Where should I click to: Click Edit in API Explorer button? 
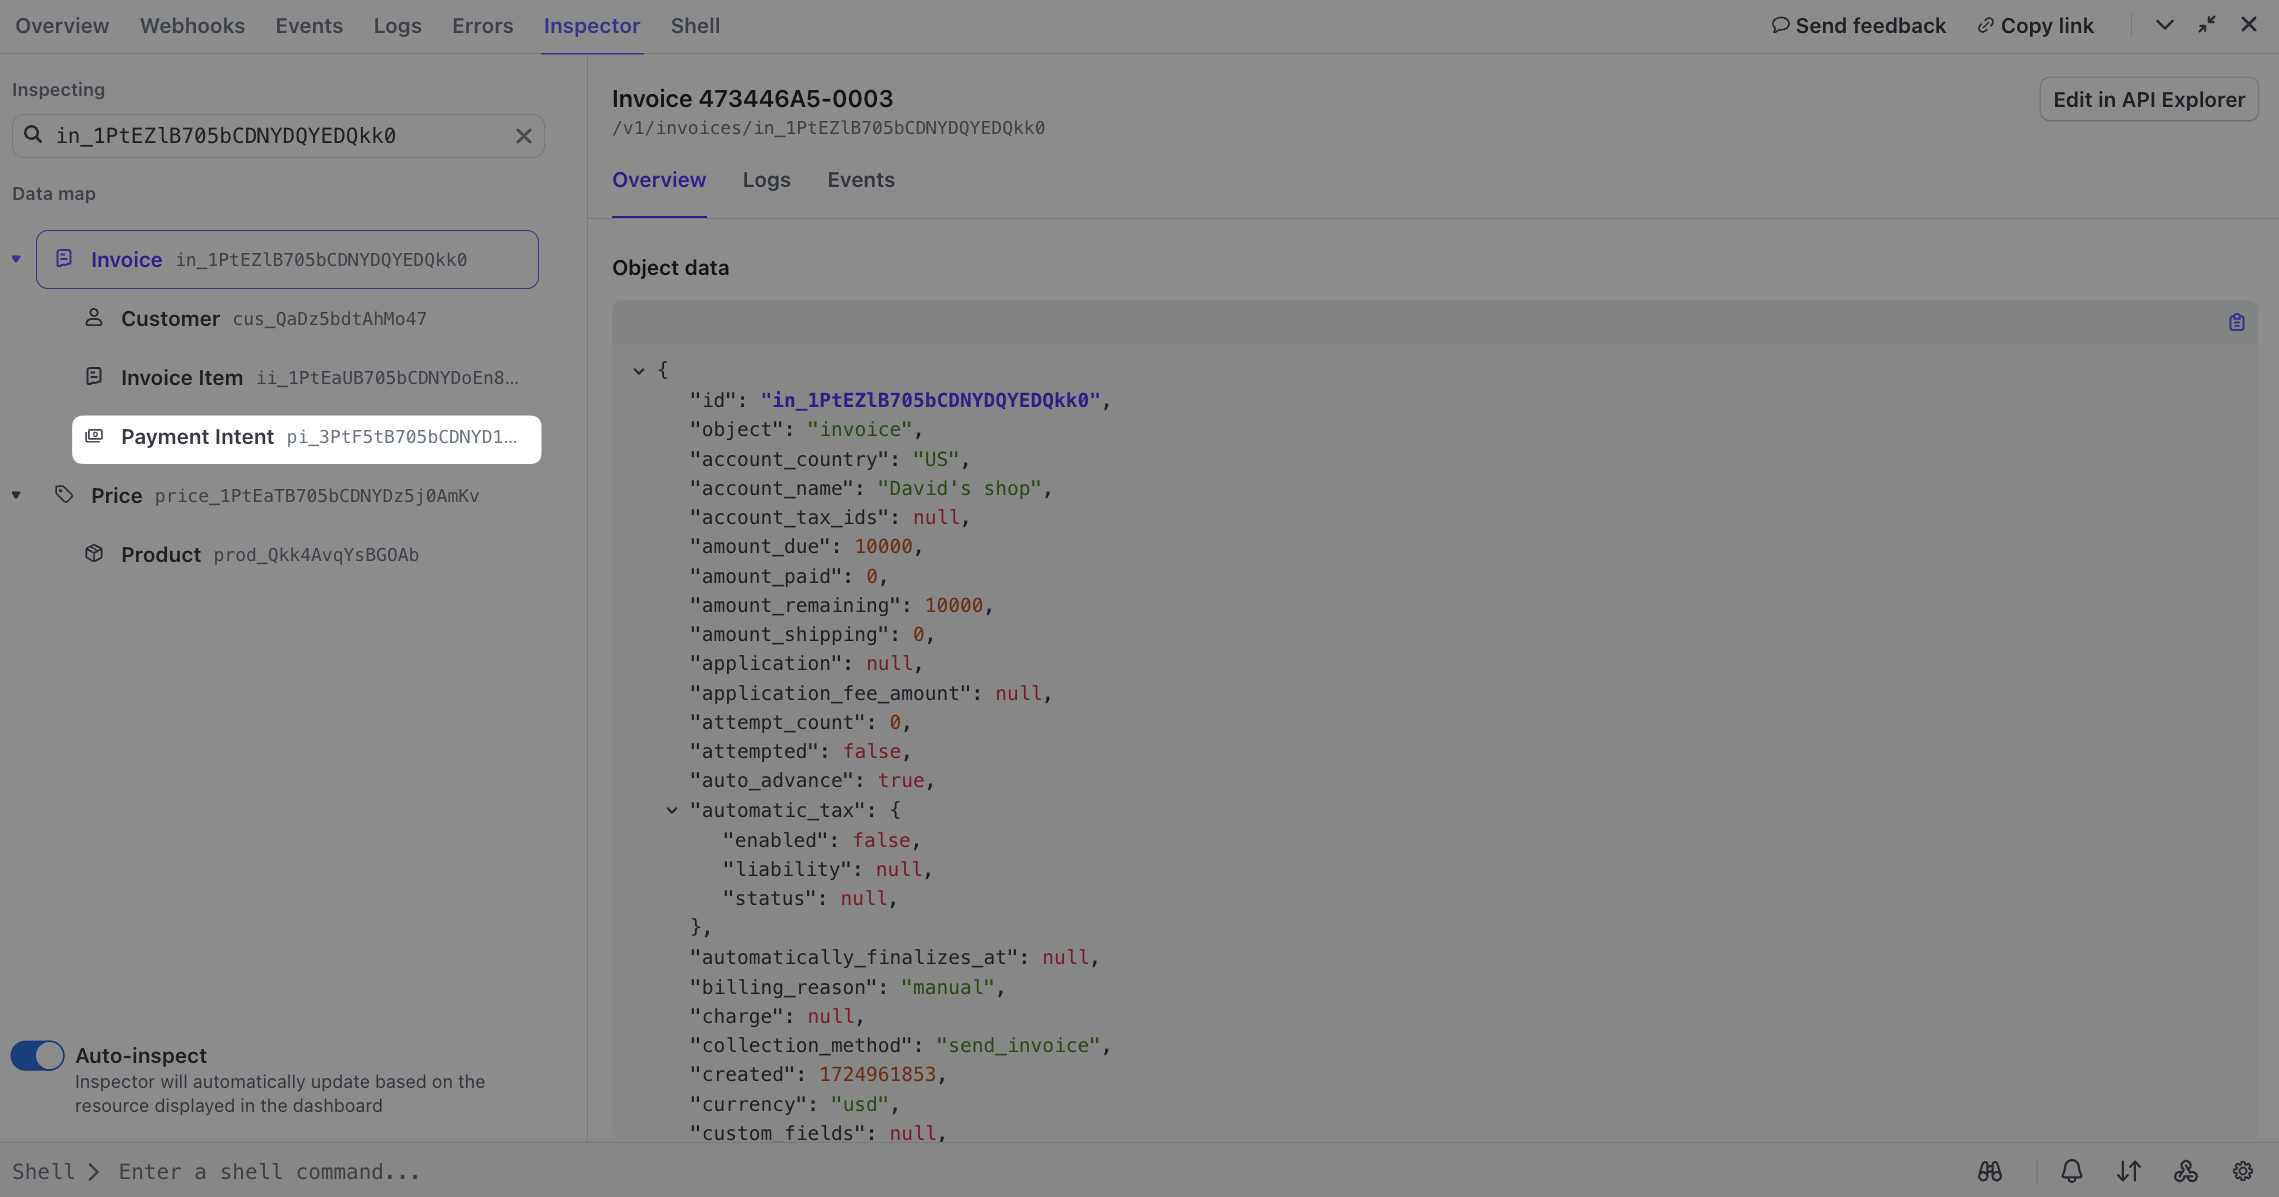tap(2148, 99)
